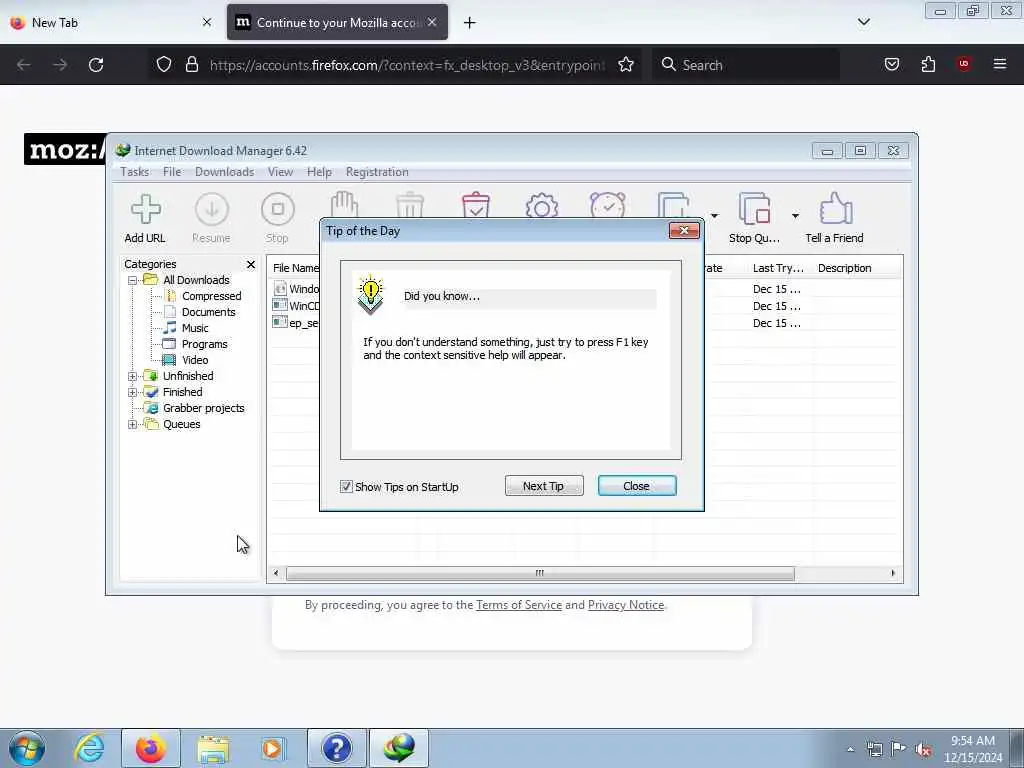Image resolution: width=1024 pixels, height=768 pixels.
Task: Click the site padlock icon
Action: [x=191, y=65]
